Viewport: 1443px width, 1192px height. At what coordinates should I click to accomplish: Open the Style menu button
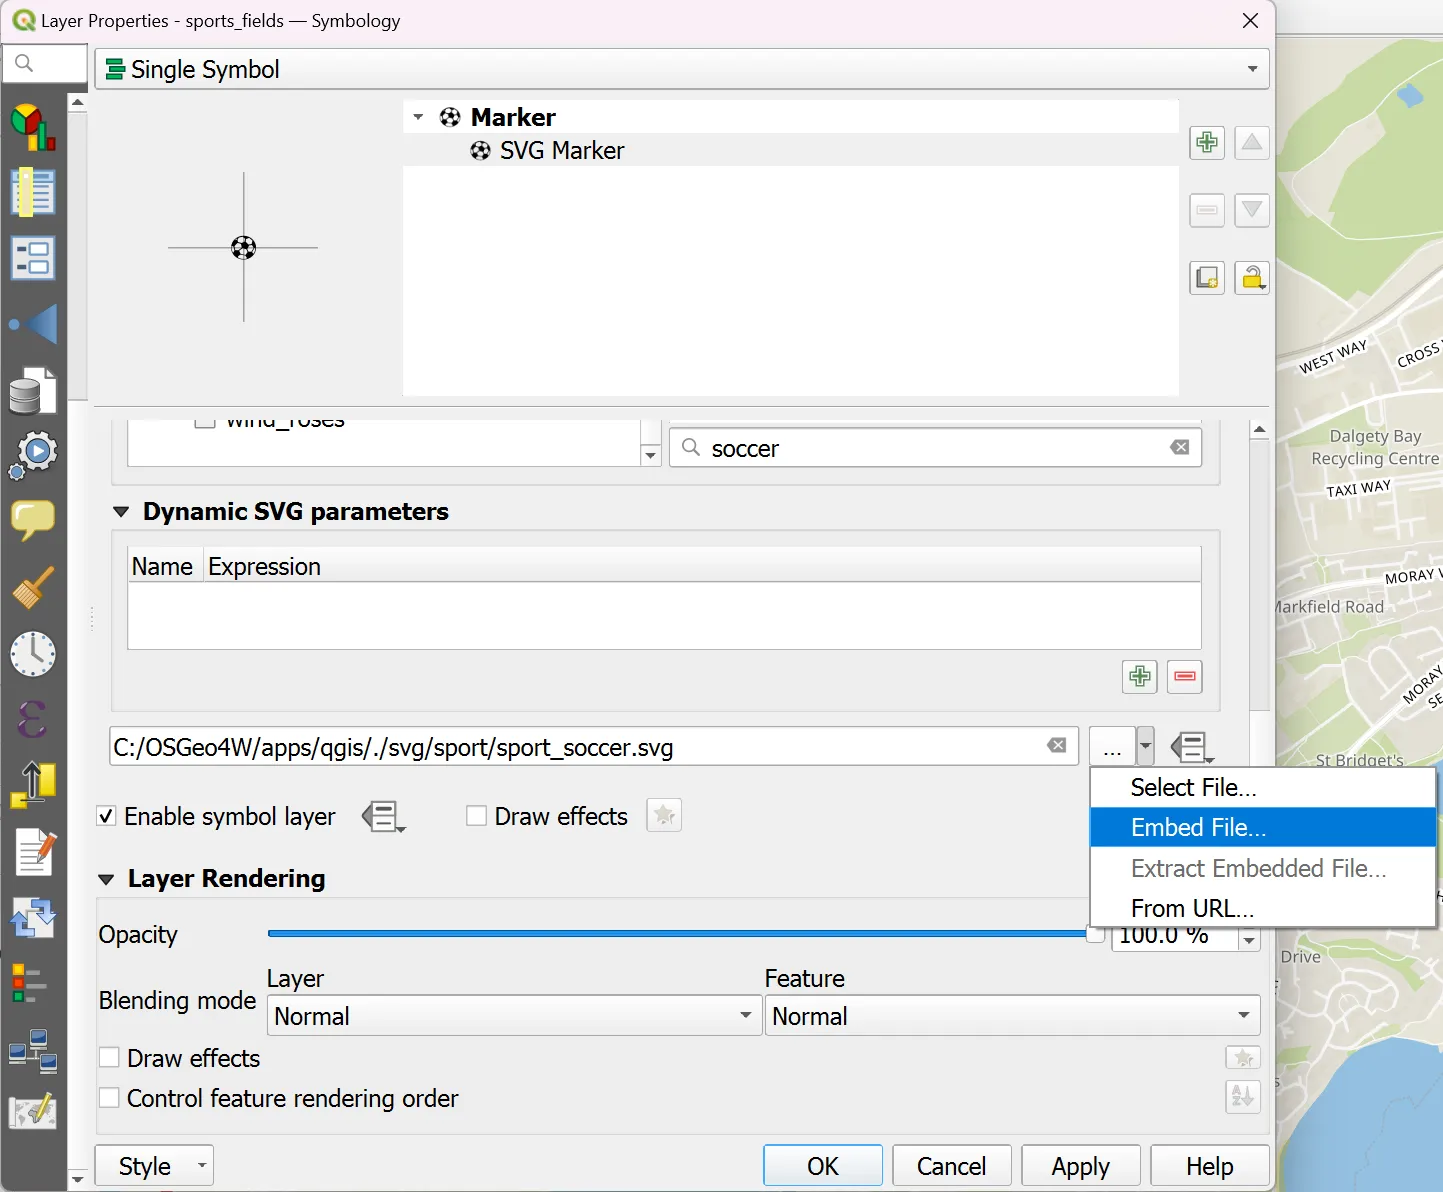point(154,1166)
